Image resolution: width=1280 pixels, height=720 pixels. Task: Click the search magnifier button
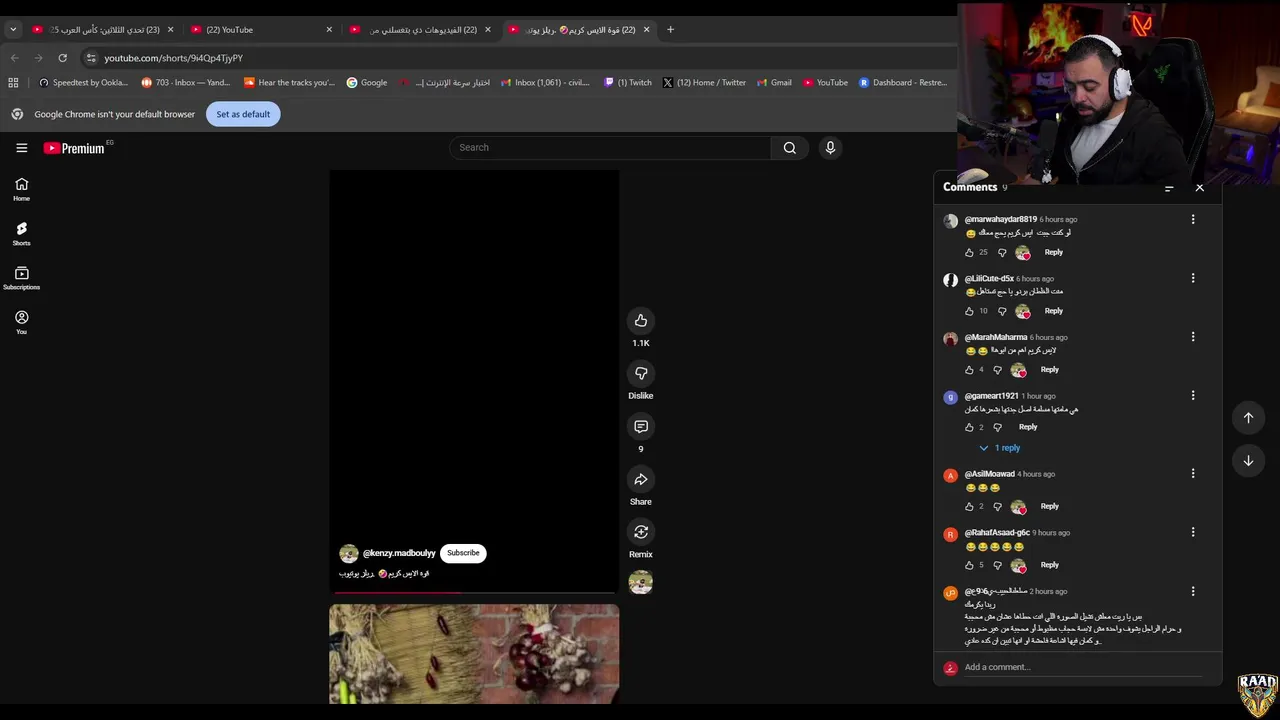tap(790, 148)
